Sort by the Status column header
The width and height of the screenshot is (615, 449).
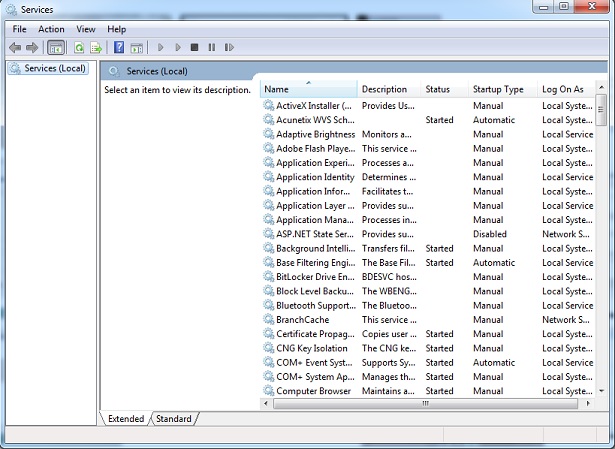[x=445, y=89]
